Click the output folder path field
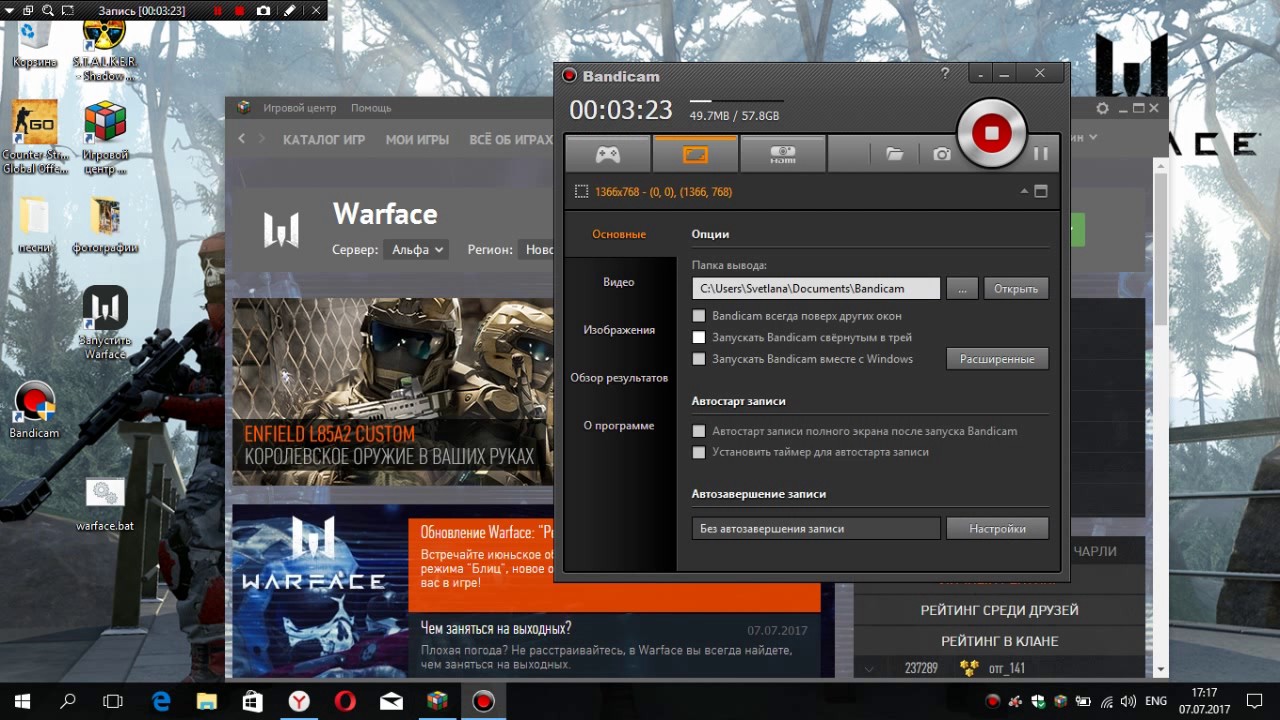 click(x=816, y=288)
